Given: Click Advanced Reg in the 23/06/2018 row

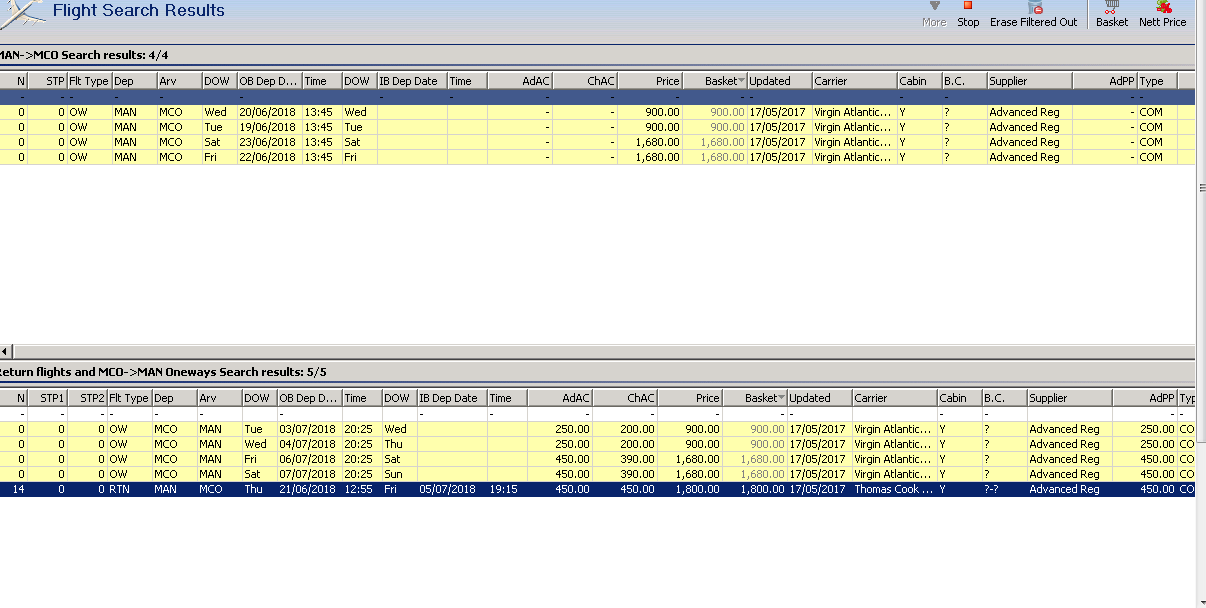Looking at the screenshot, I should [1029, 142].
